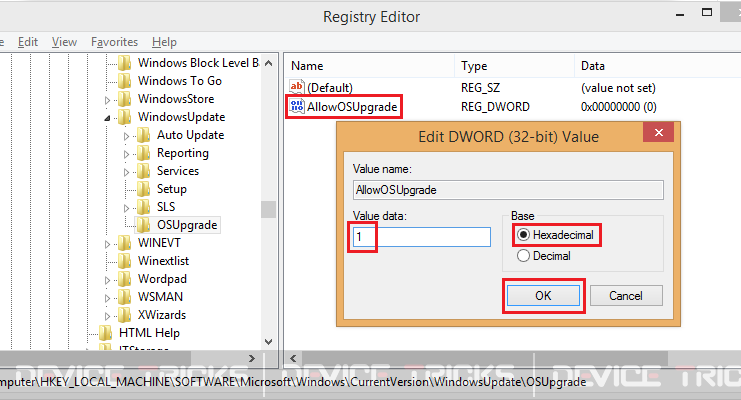Click the (value not set) data cell
Image resolution: width=741 pixels, height=400 pixels.
618,88
